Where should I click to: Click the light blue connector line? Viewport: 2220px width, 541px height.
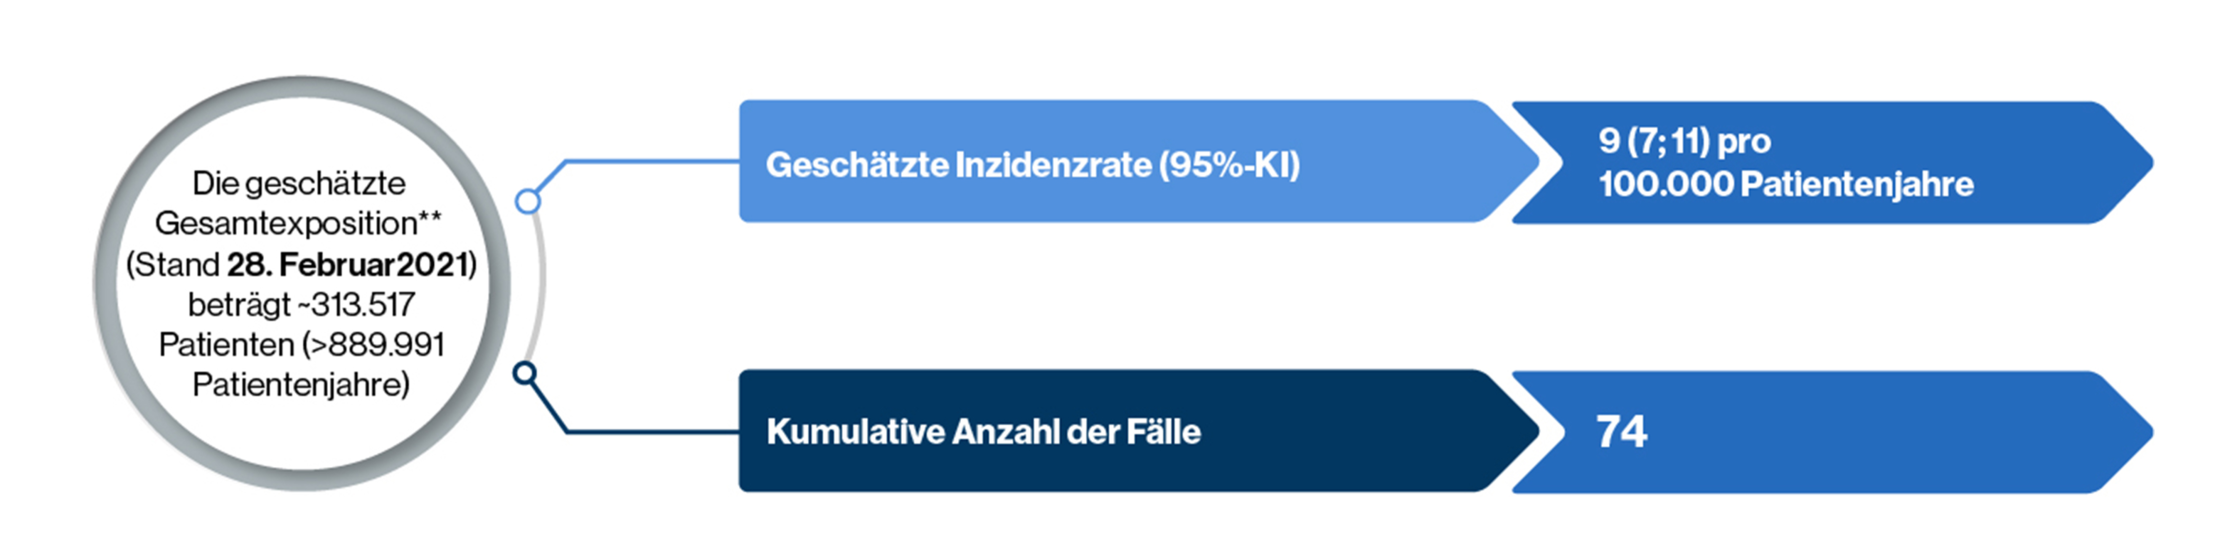point(650,161)
